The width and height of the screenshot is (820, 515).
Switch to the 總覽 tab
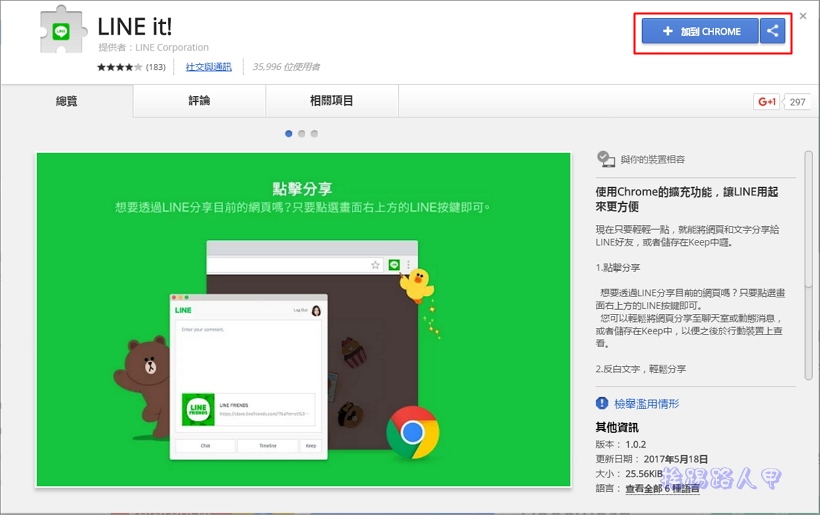click(67, 101)
